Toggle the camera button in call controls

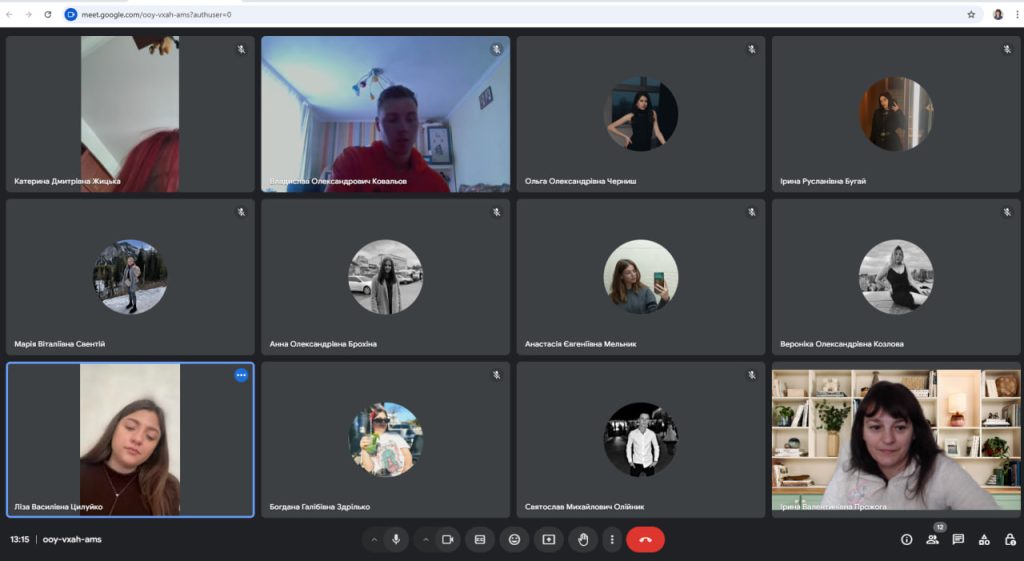447,539
